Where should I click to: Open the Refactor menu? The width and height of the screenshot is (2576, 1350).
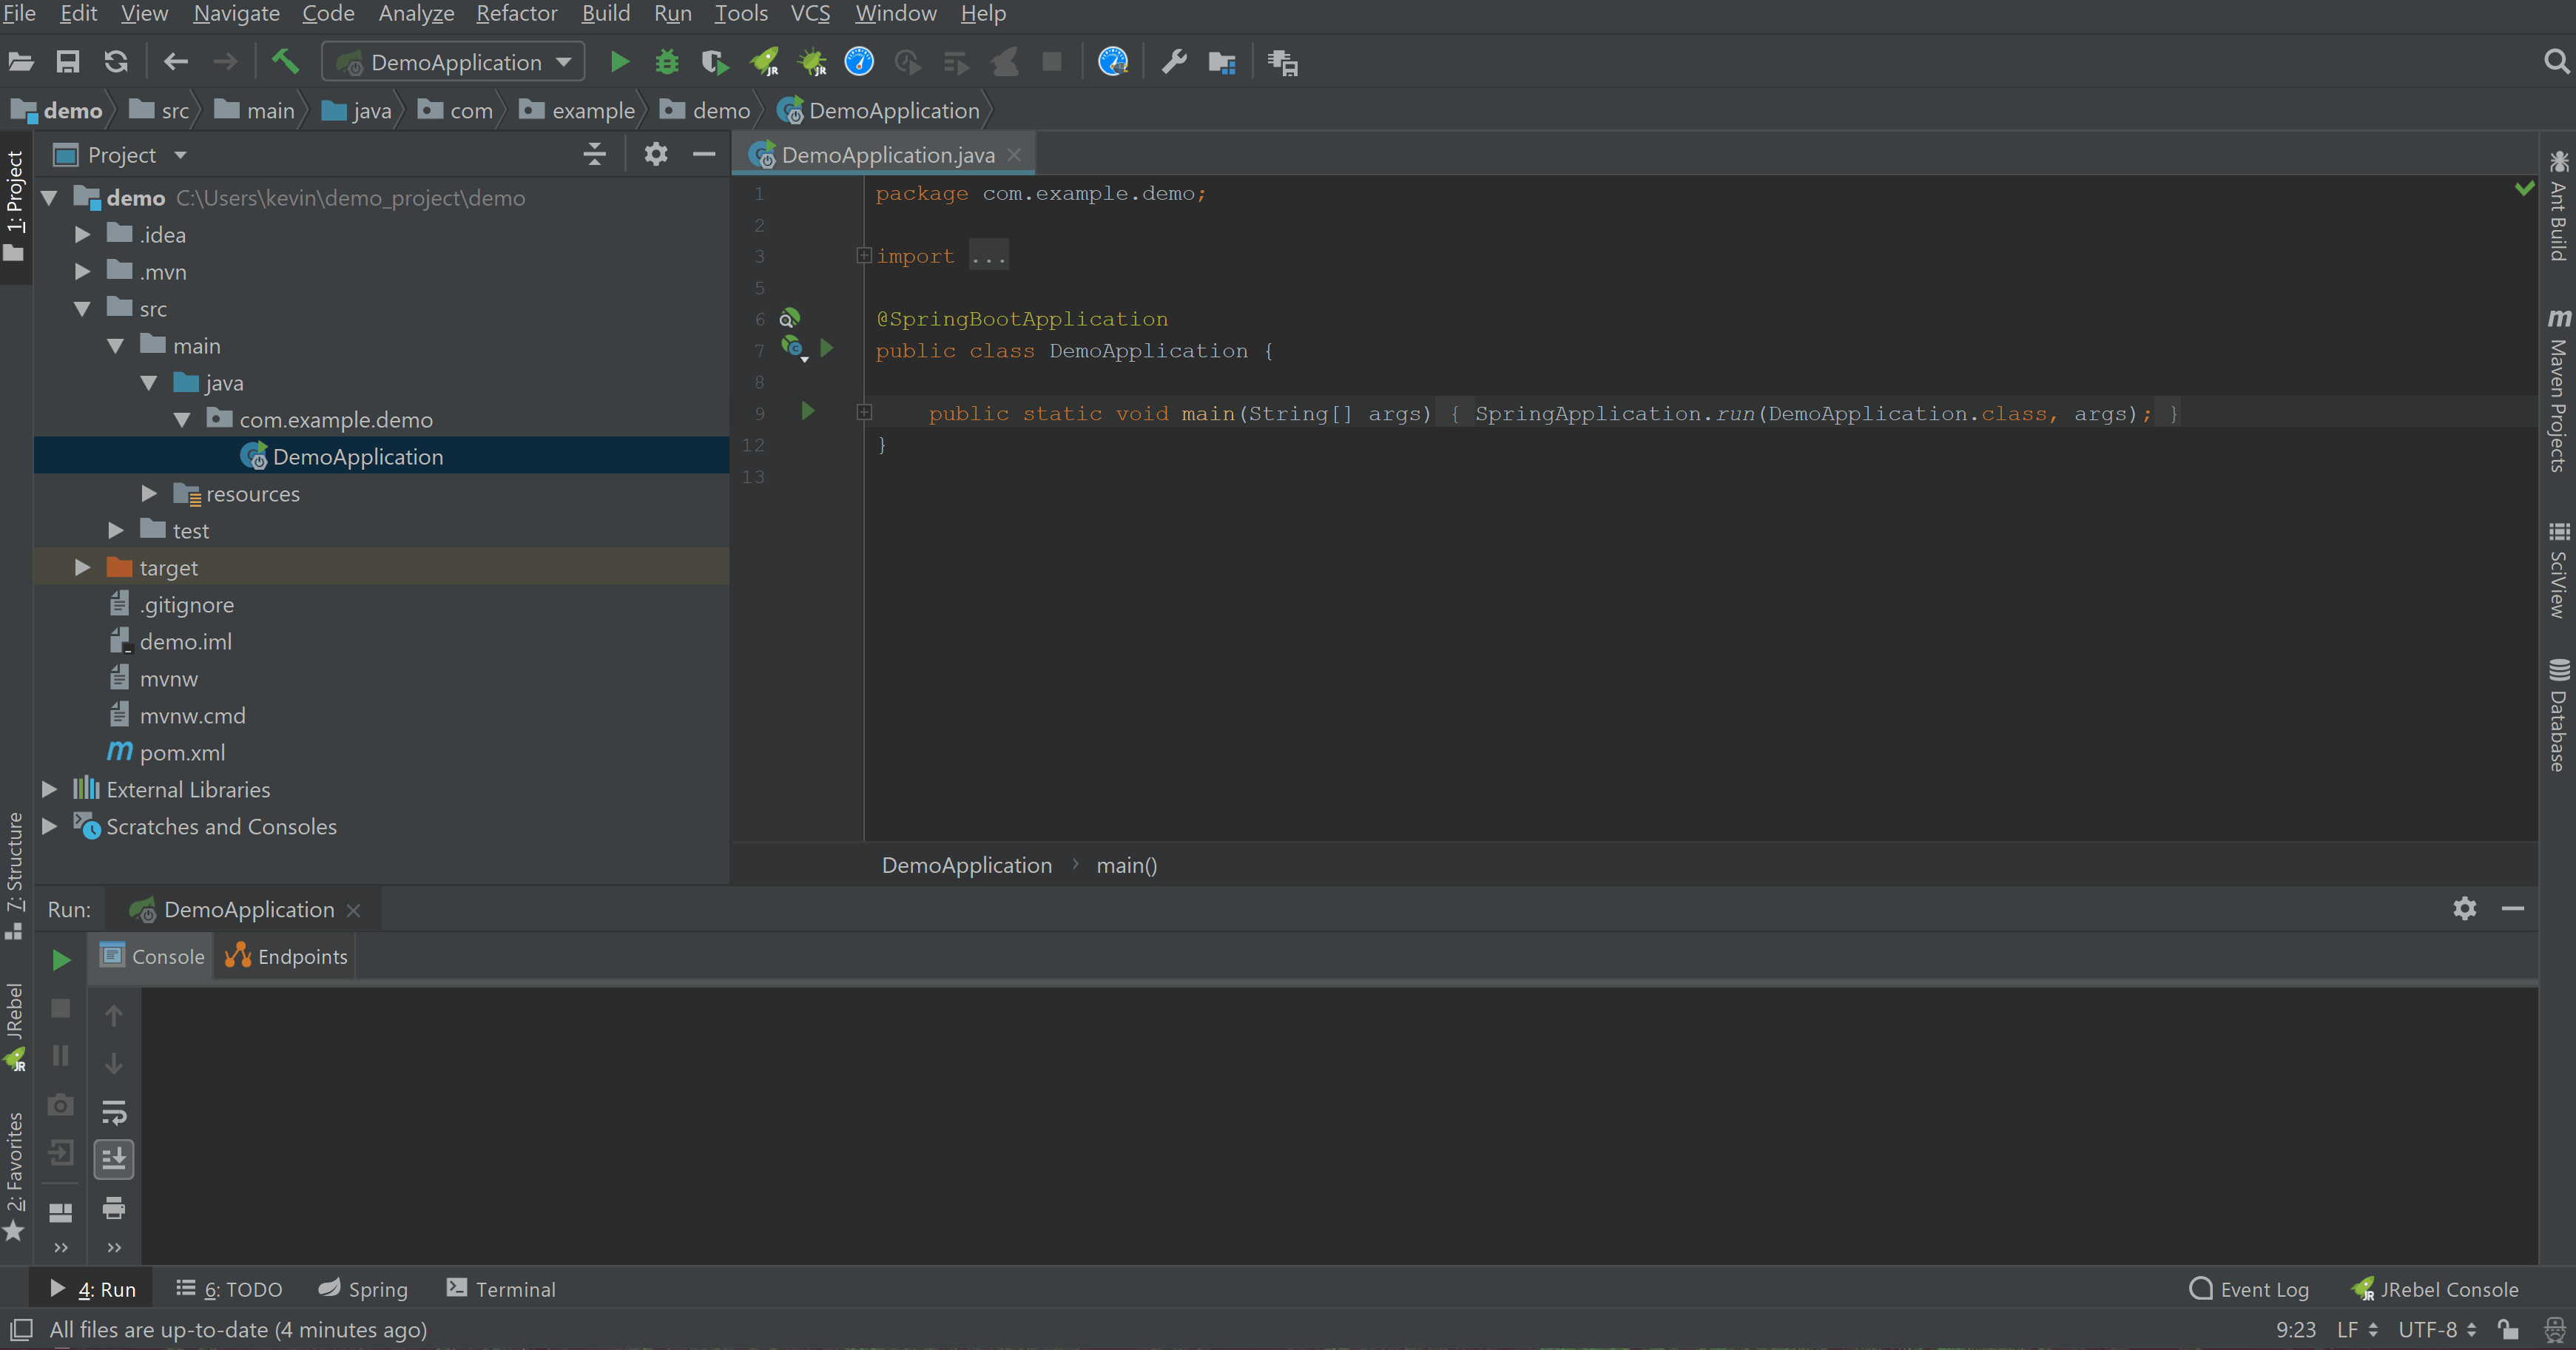coord(516,14)
